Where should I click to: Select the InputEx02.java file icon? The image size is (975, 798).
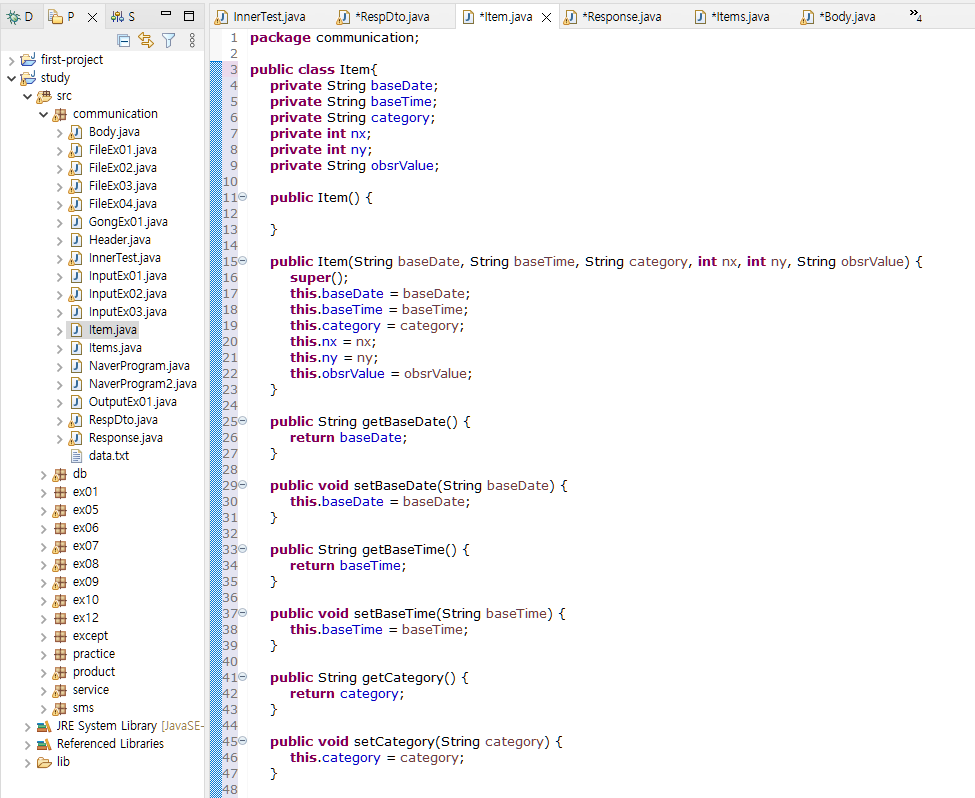76,294
